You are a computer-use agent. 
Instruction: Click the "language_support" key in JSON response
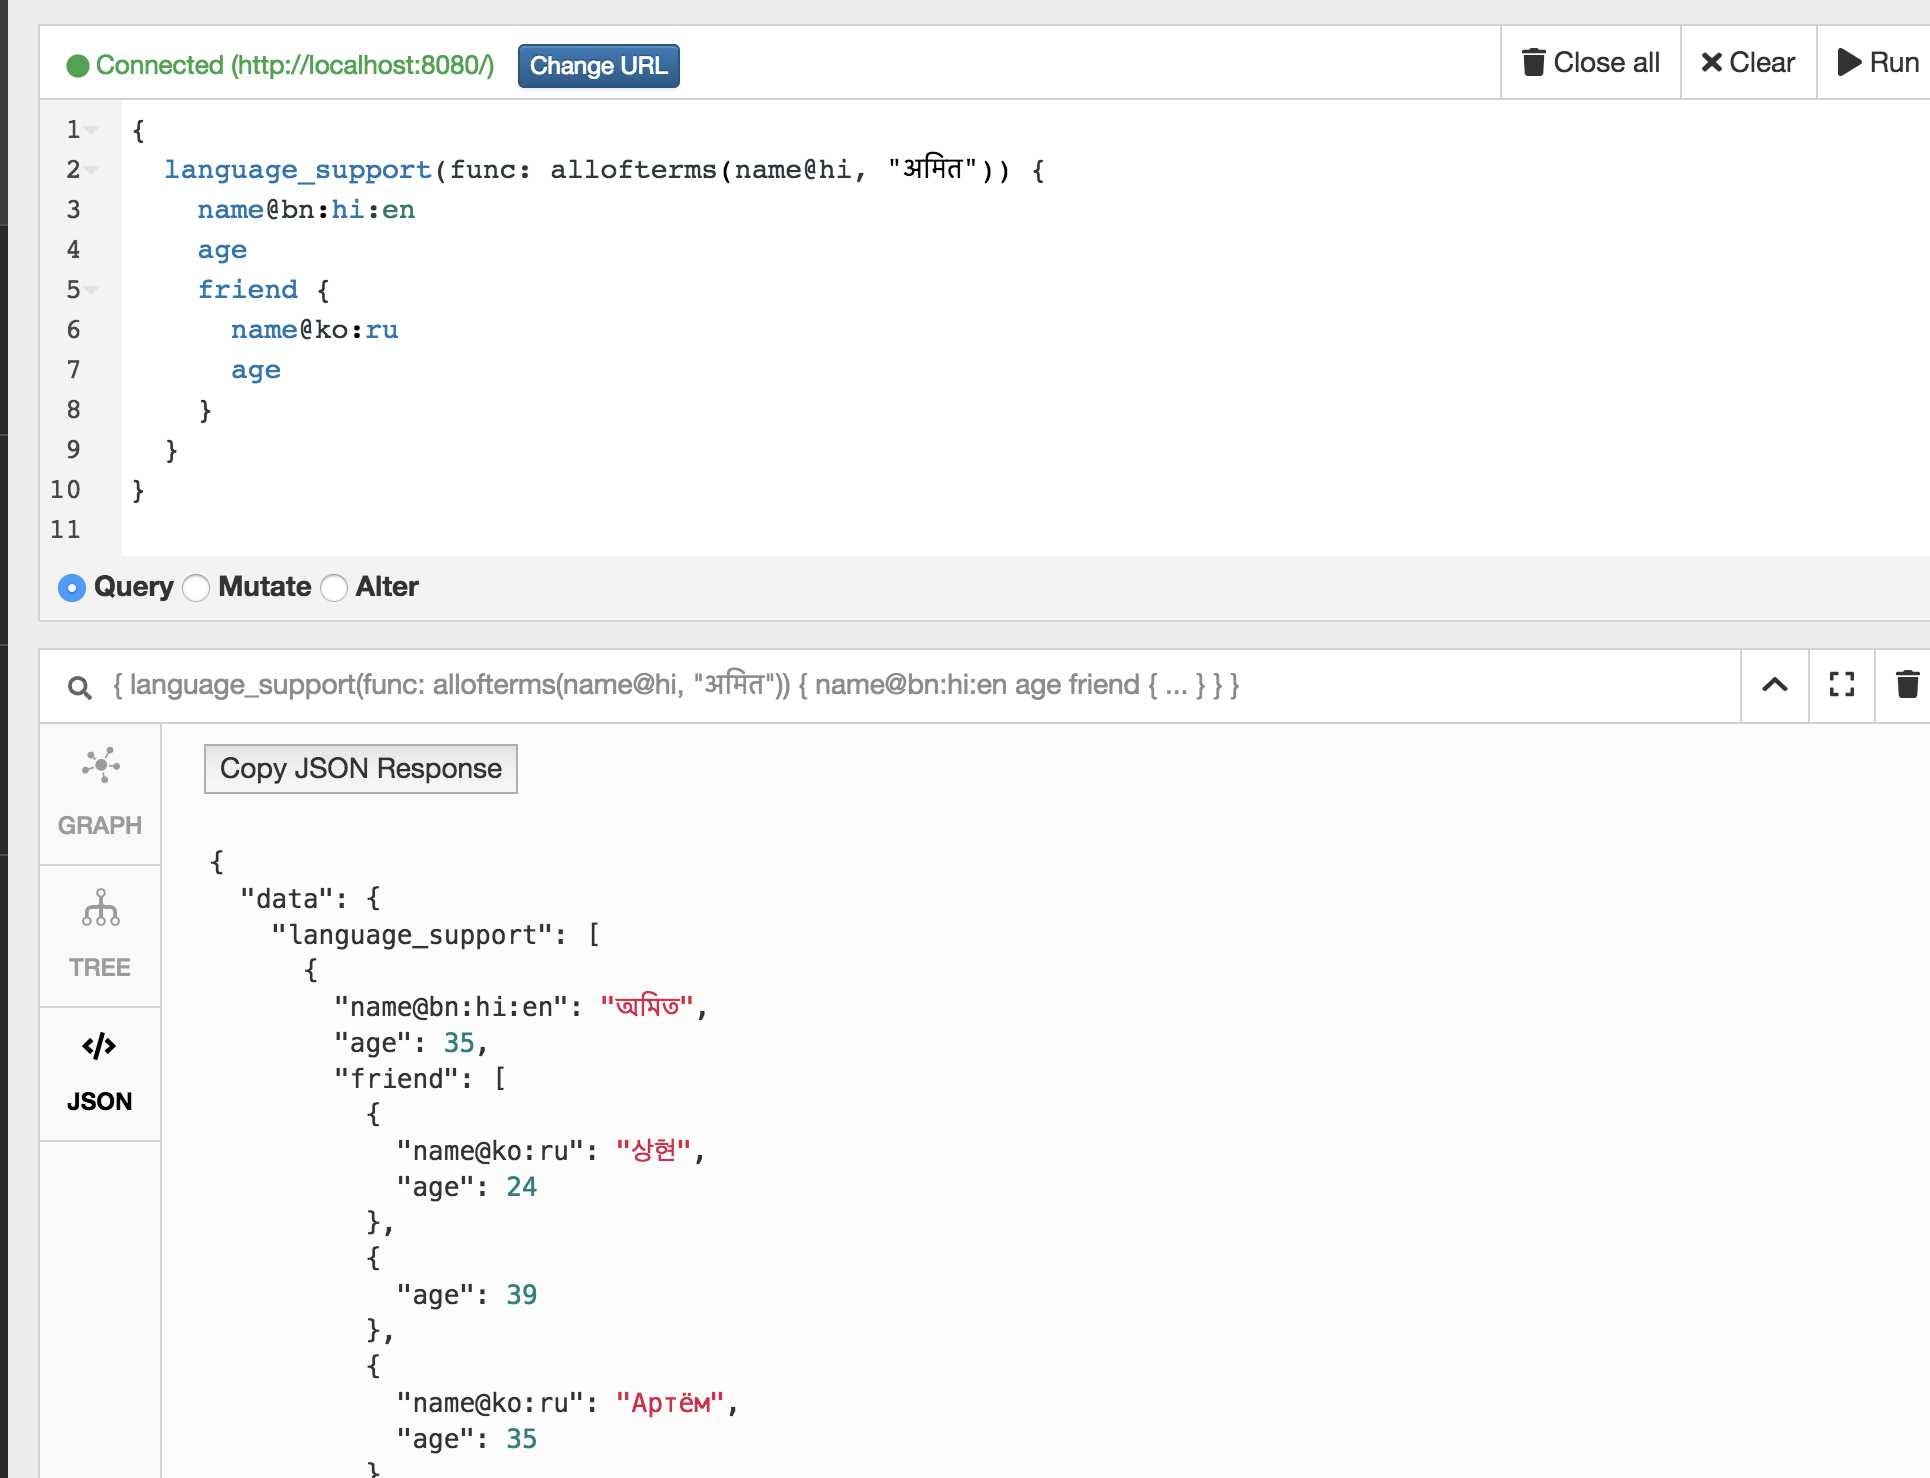(411, 935)
